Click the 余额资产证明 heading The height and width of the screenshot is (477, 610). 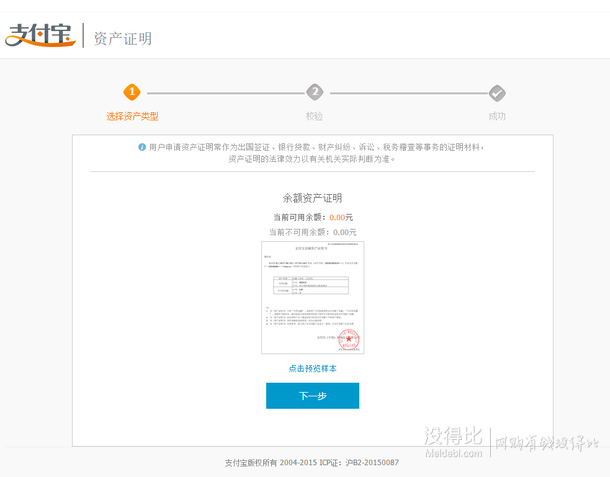click(x=312, y=198)
